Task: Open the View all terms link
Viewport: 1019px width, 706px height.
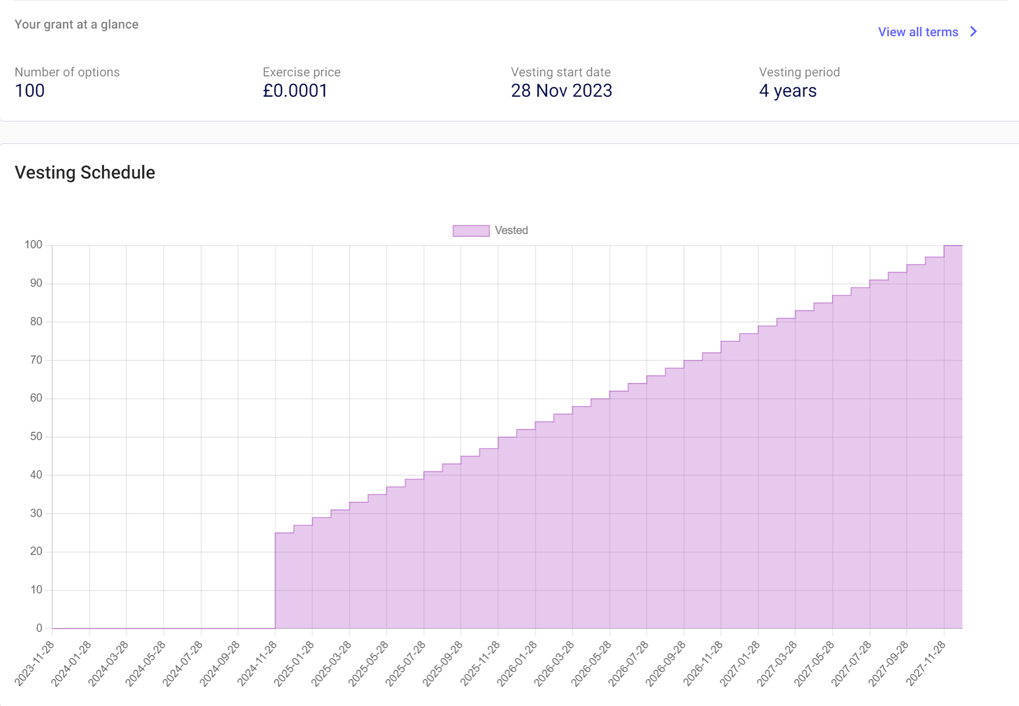Action: click(917, 32)
